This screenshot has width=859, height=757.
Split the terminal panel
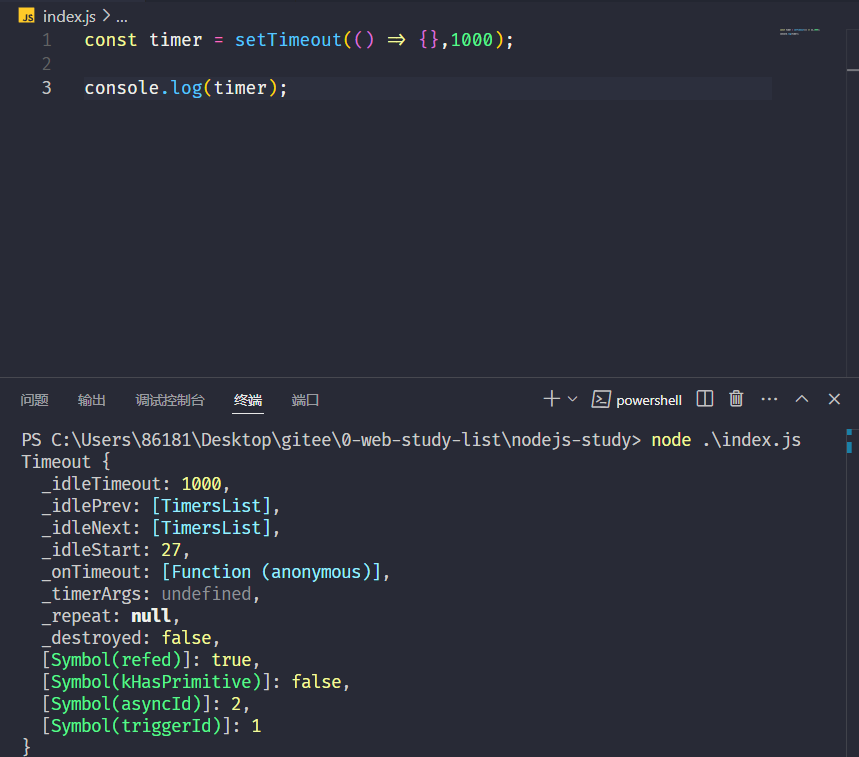point(705,399)
